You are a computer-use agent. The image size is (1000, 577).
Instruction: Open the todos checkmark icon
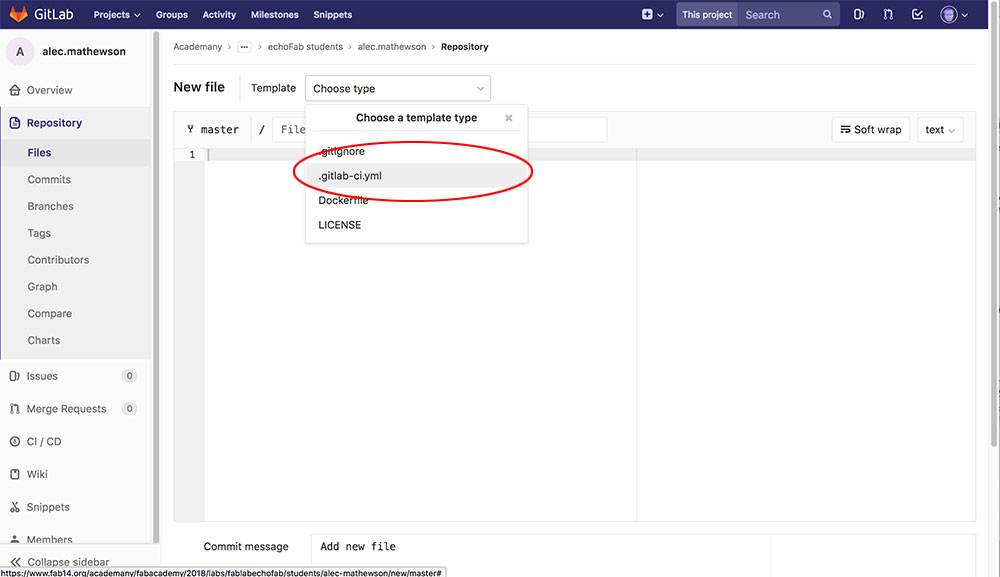click(x=917, y=14)
